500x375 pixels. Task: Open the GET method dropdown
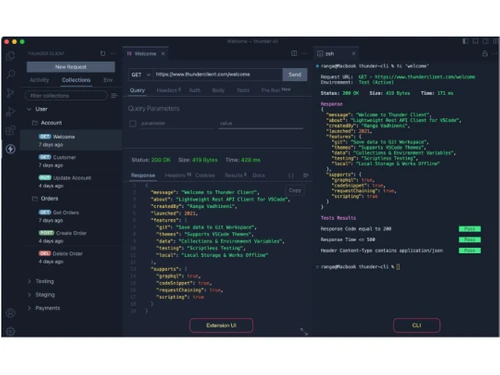(x=141, y=75)
